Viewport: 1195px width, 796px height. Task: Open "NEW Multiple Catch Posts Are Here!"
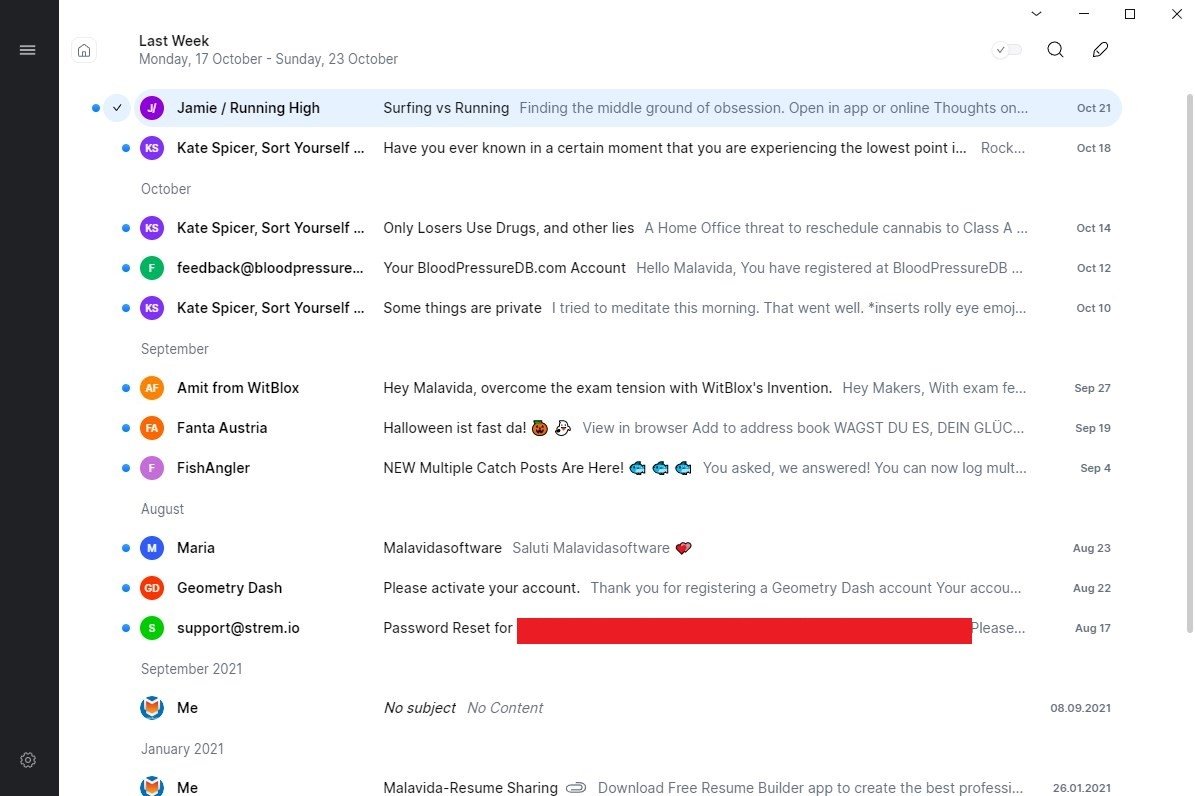pos(504,468)
